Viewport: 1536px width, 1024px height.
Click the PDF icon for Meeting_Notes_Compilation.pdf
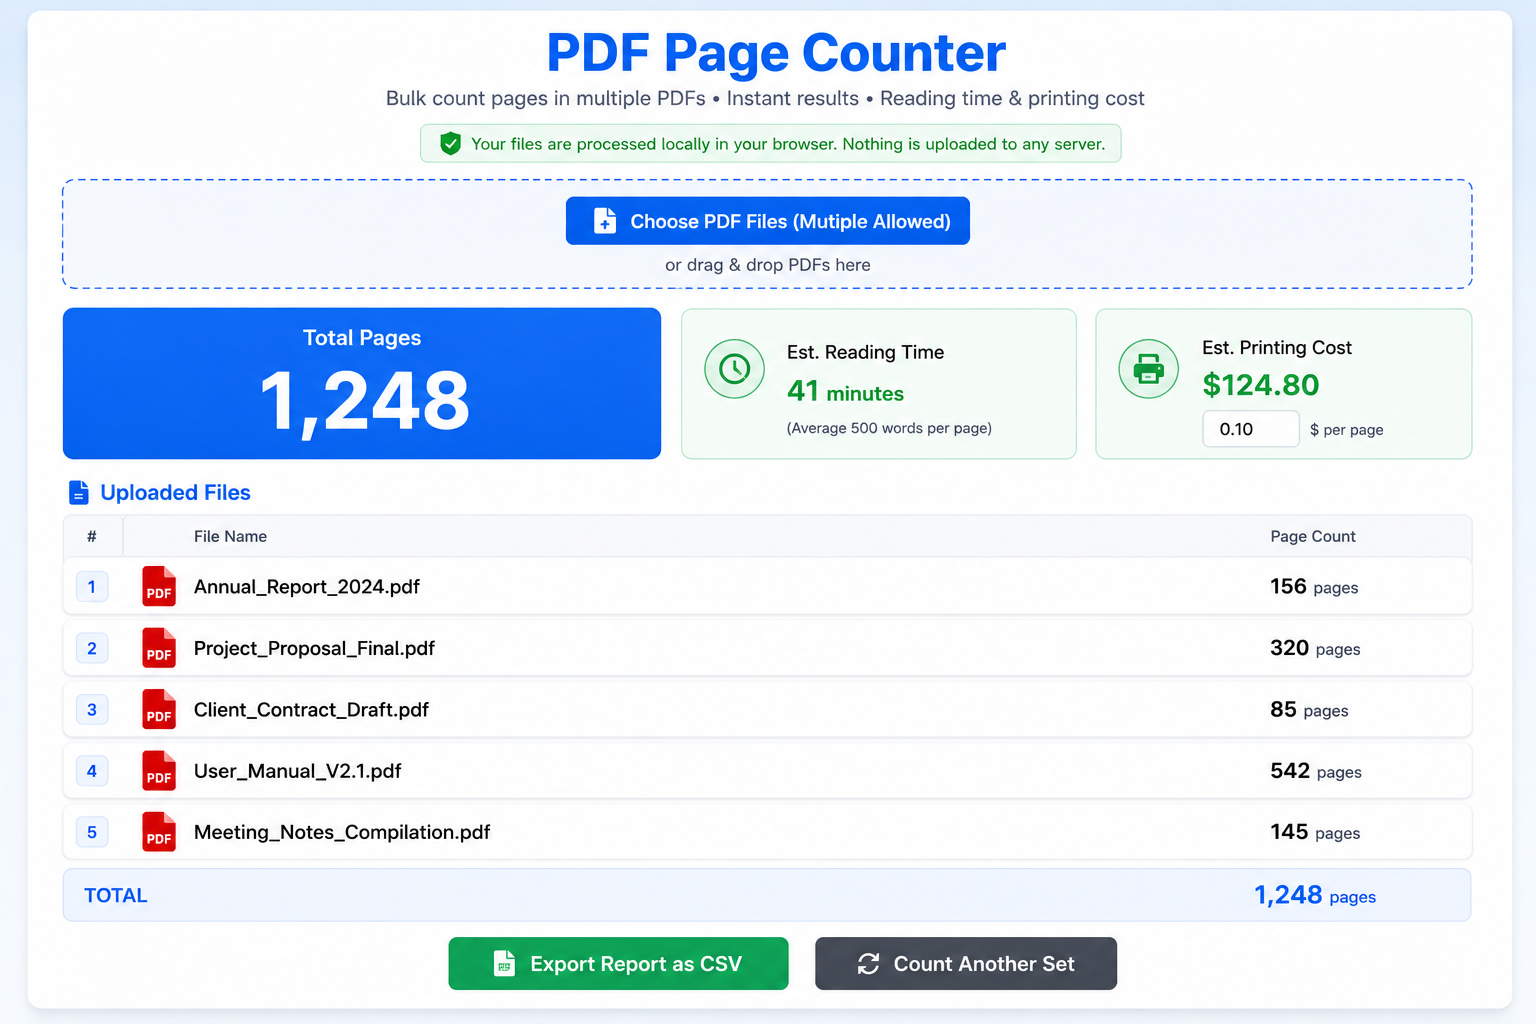tap(159, 832)
